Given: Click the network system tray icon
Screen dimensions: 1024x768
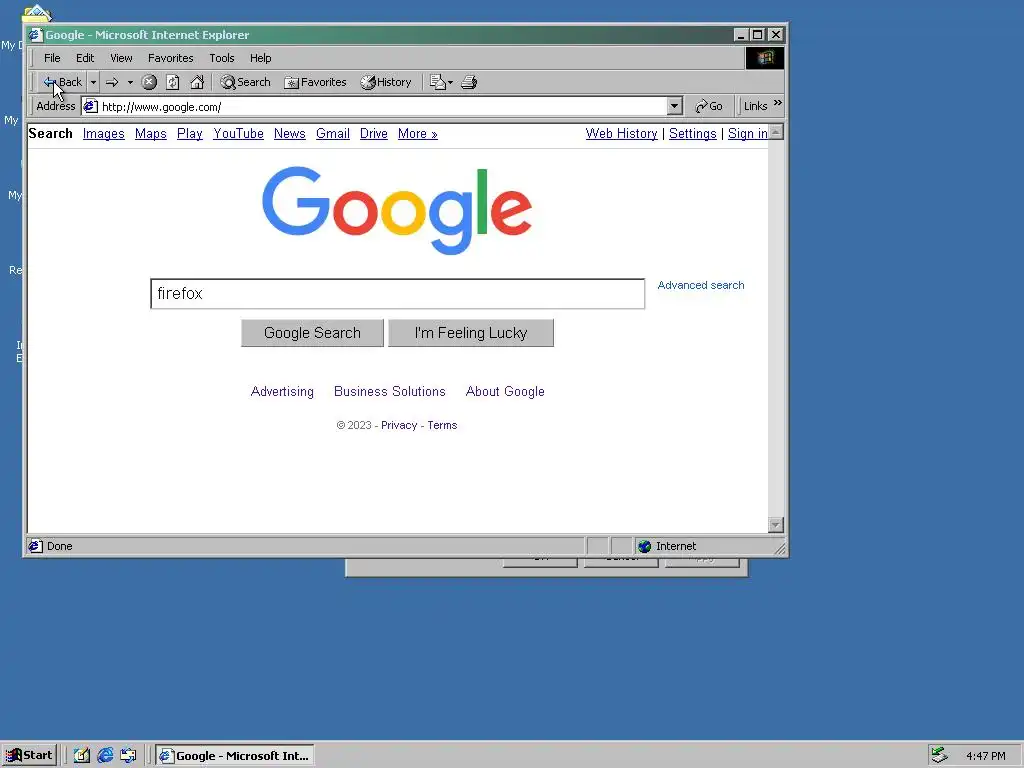Looking at the screenshot, I should 939,755.
